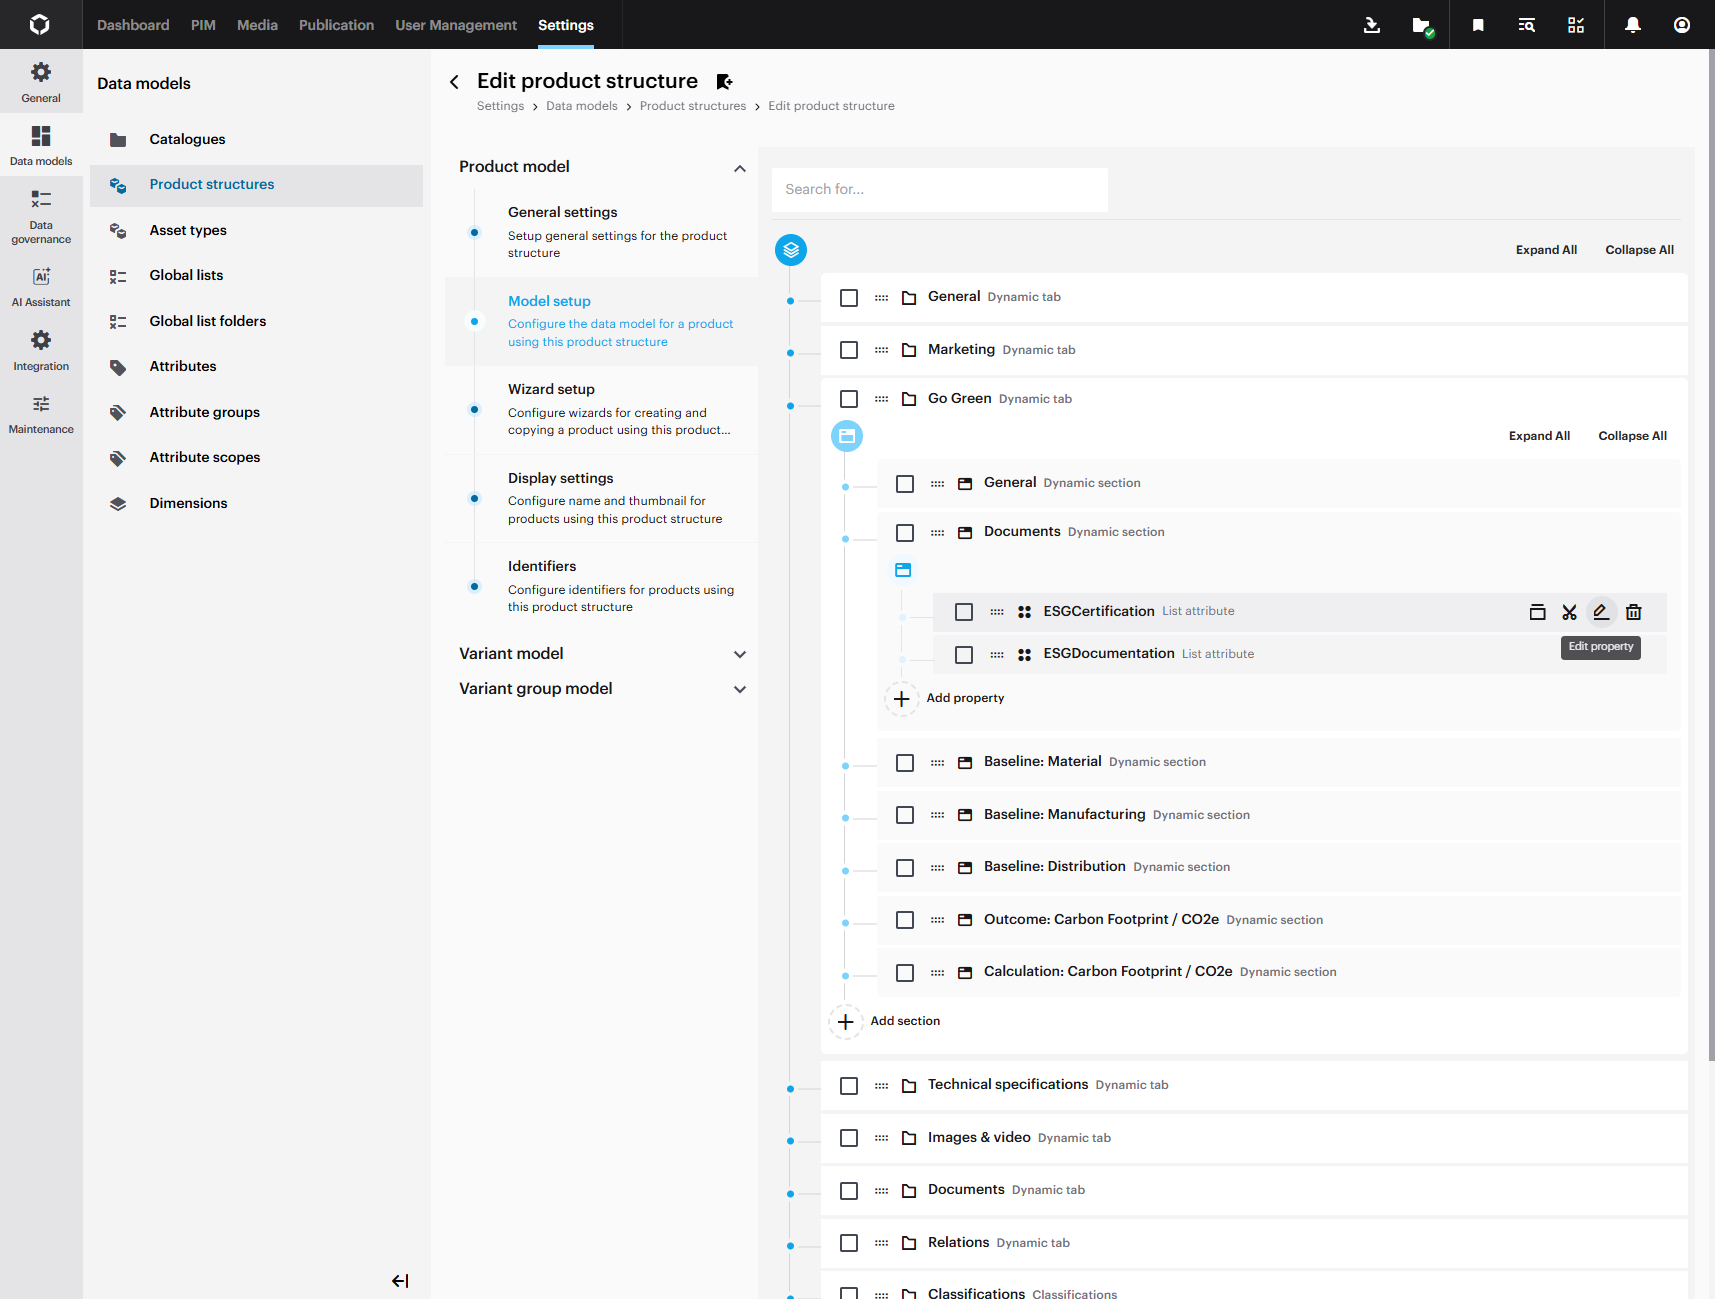Image resolution: width=1715 pixels, height=1299 pixels.
Task: Open the Attribute groups menu item
Action: [204, 412]
